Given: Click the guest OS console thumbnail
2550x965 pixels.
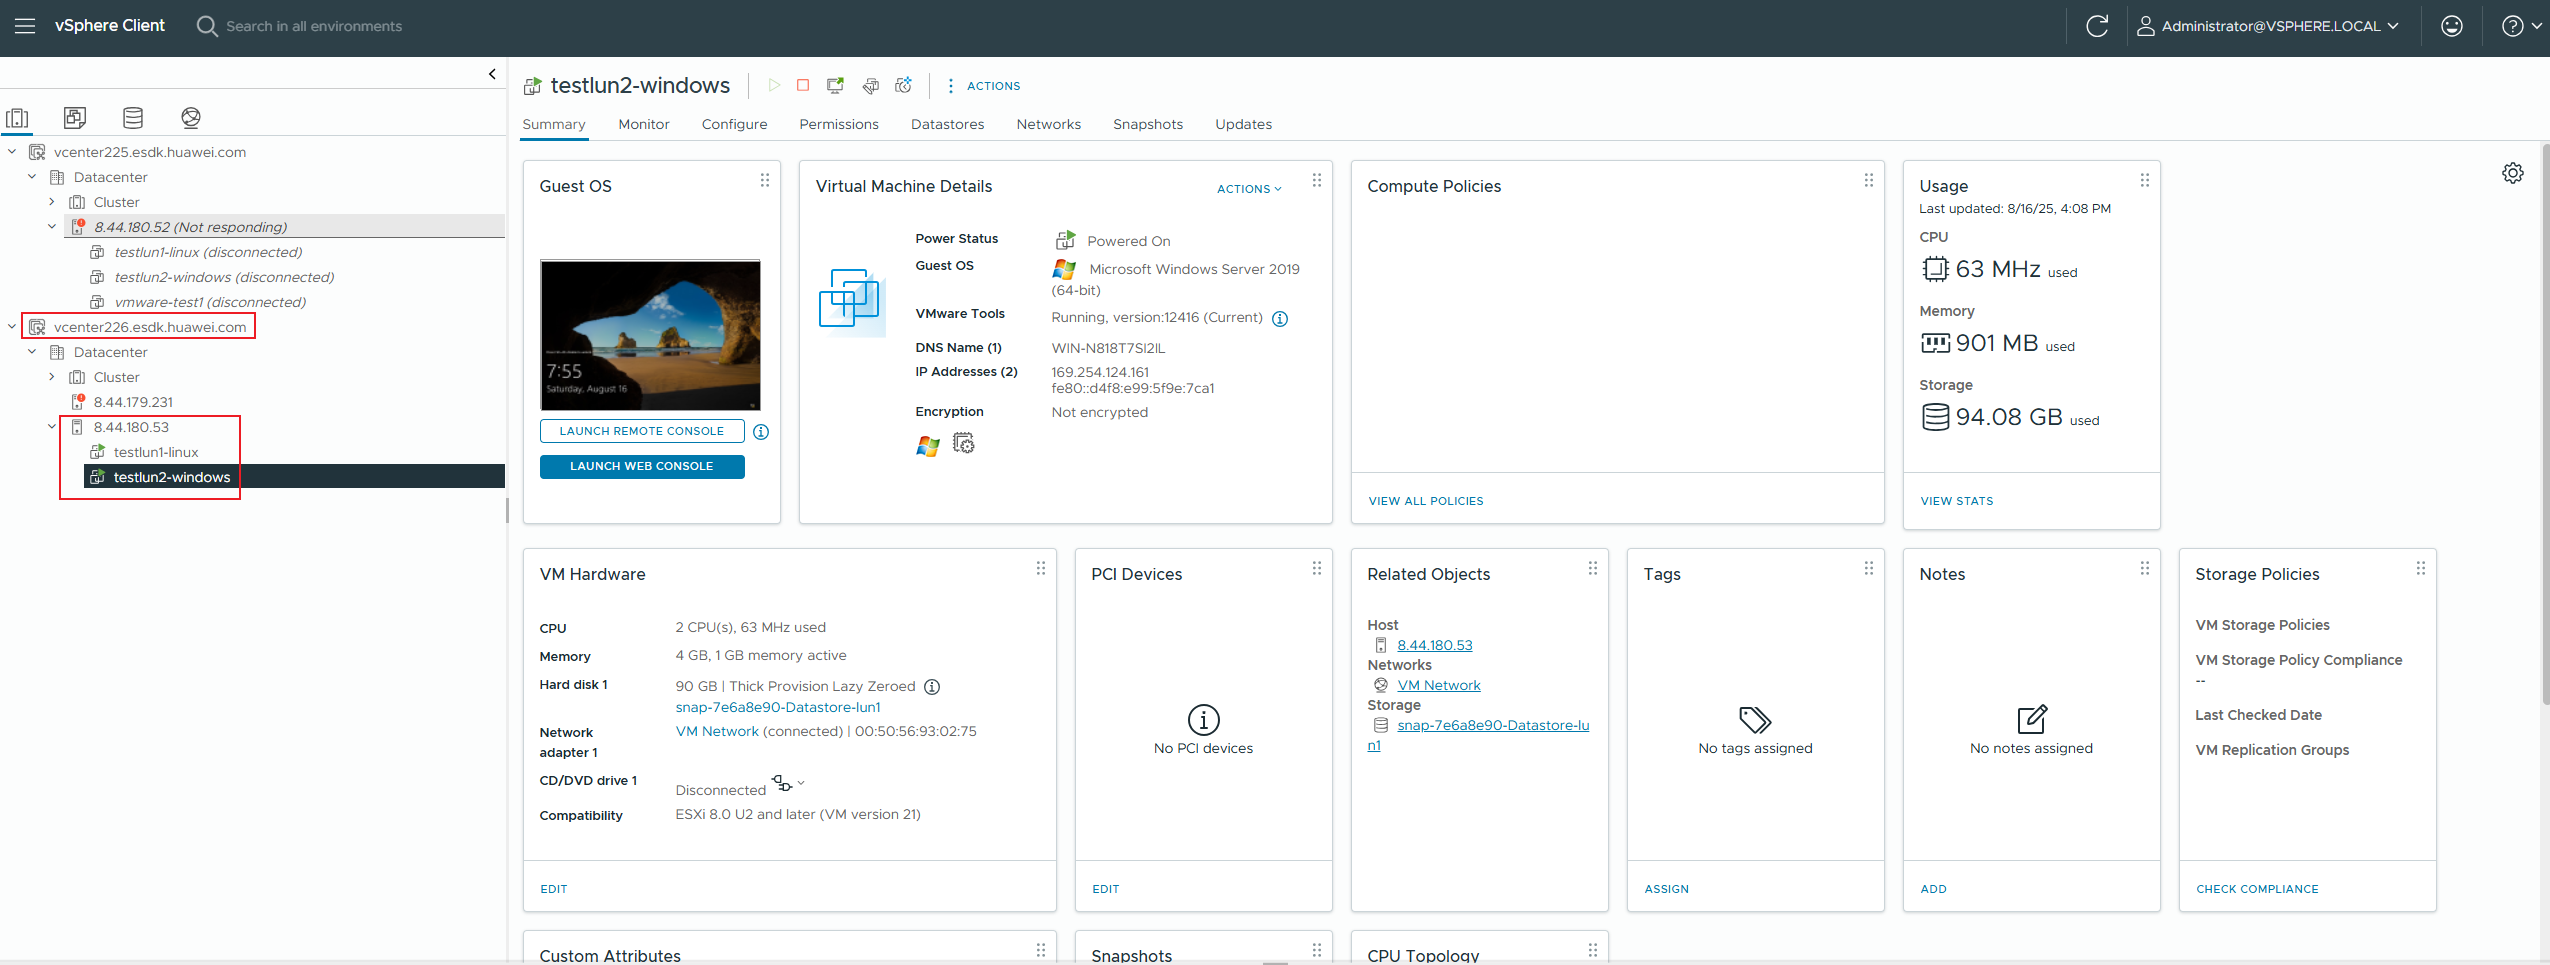Looking at the screenshot, I should pyautogui.click(x=650, y=335).
